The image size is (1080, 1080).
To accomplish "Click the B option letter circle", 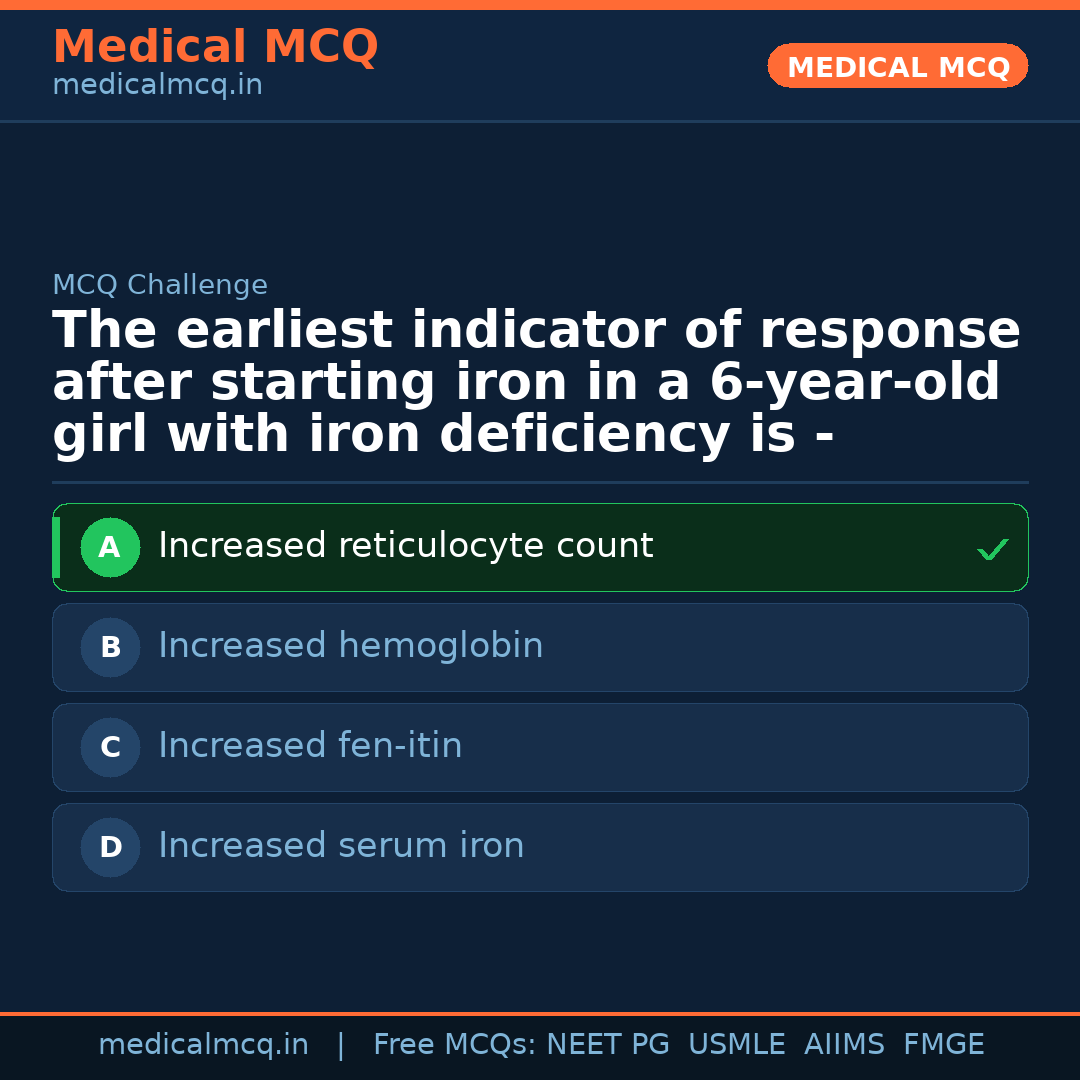I will pyautogui.click(x=110, y=648).
